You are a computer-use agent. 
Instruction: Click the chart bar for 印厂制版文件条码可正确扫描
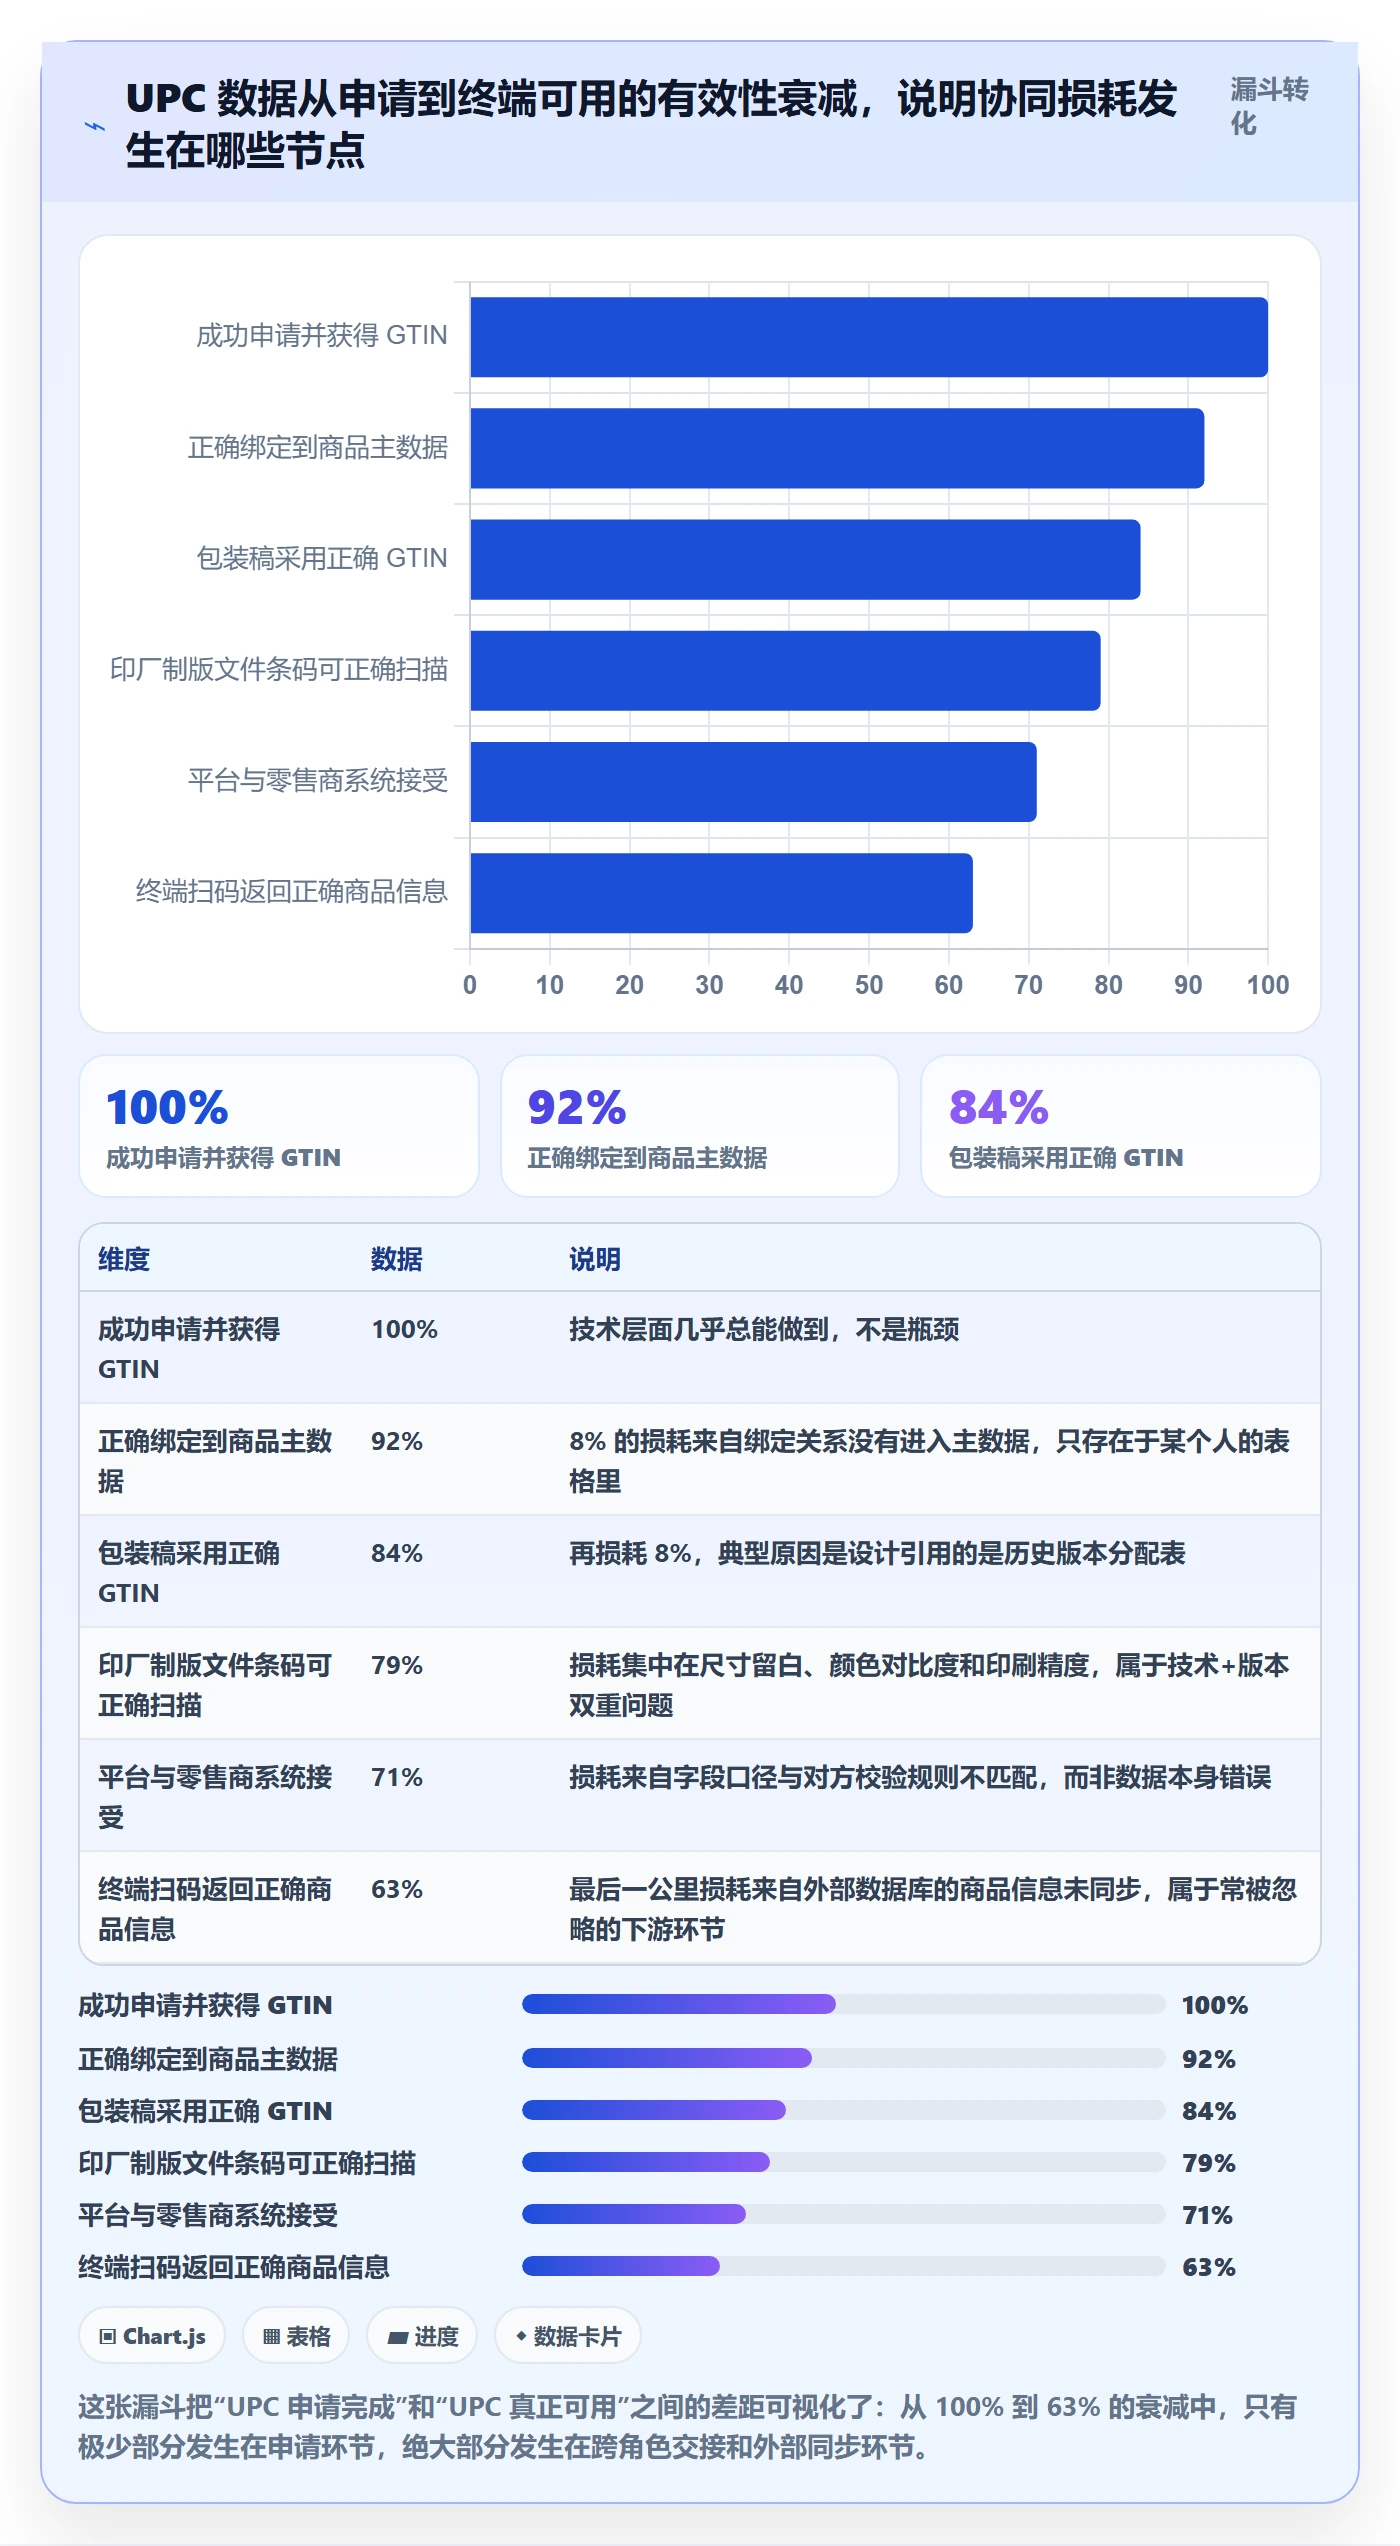tap(785, 670)
